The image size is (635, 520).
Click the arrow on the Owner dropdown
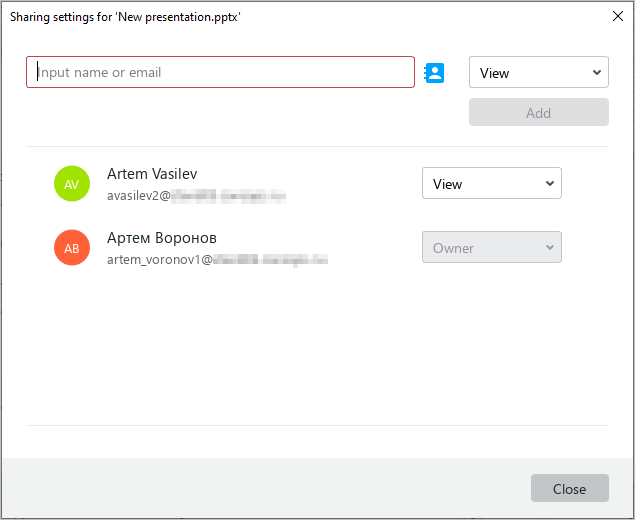click(549, 248)
